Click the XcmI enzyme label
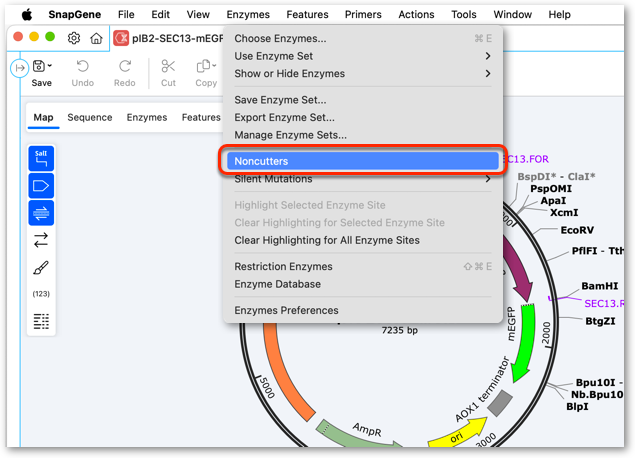The image size is (635, 458). pyautogui.click(x=564, y=213)
